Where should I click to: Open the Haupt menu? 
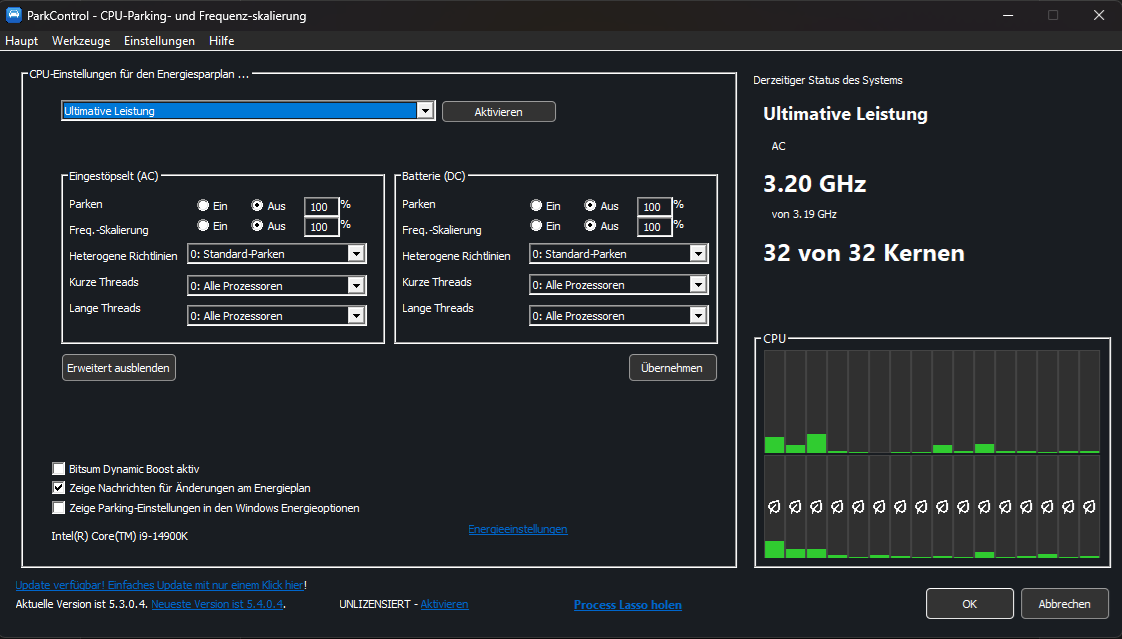(21, 41)
